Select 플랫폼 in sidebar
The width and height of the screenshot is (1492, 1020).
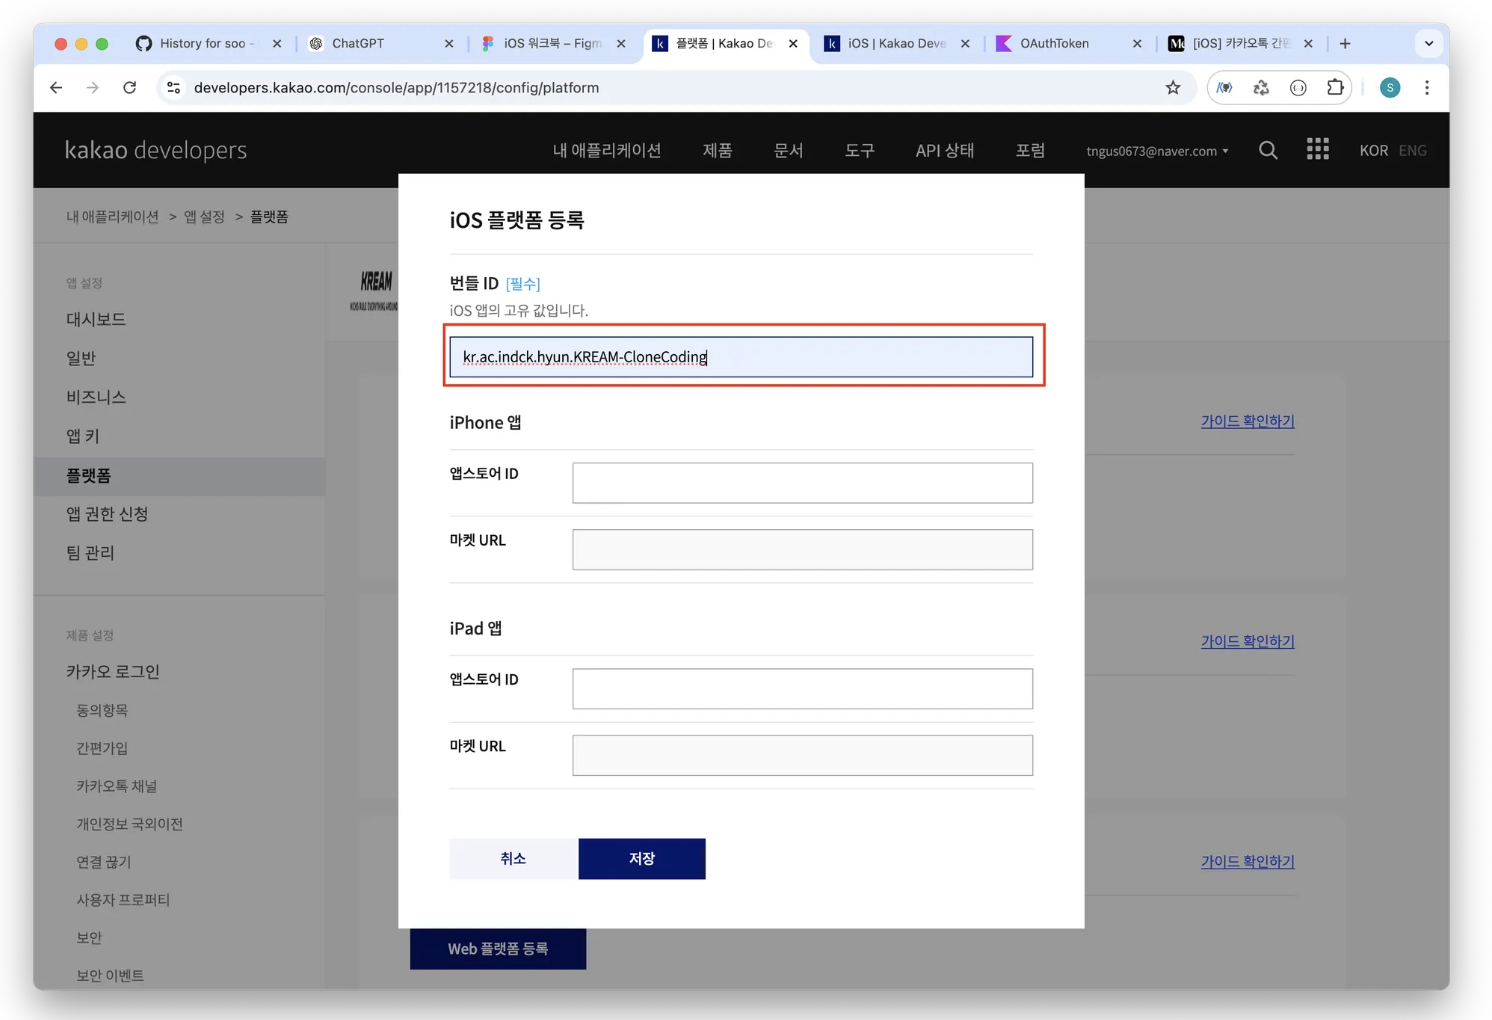pos(179,476)
